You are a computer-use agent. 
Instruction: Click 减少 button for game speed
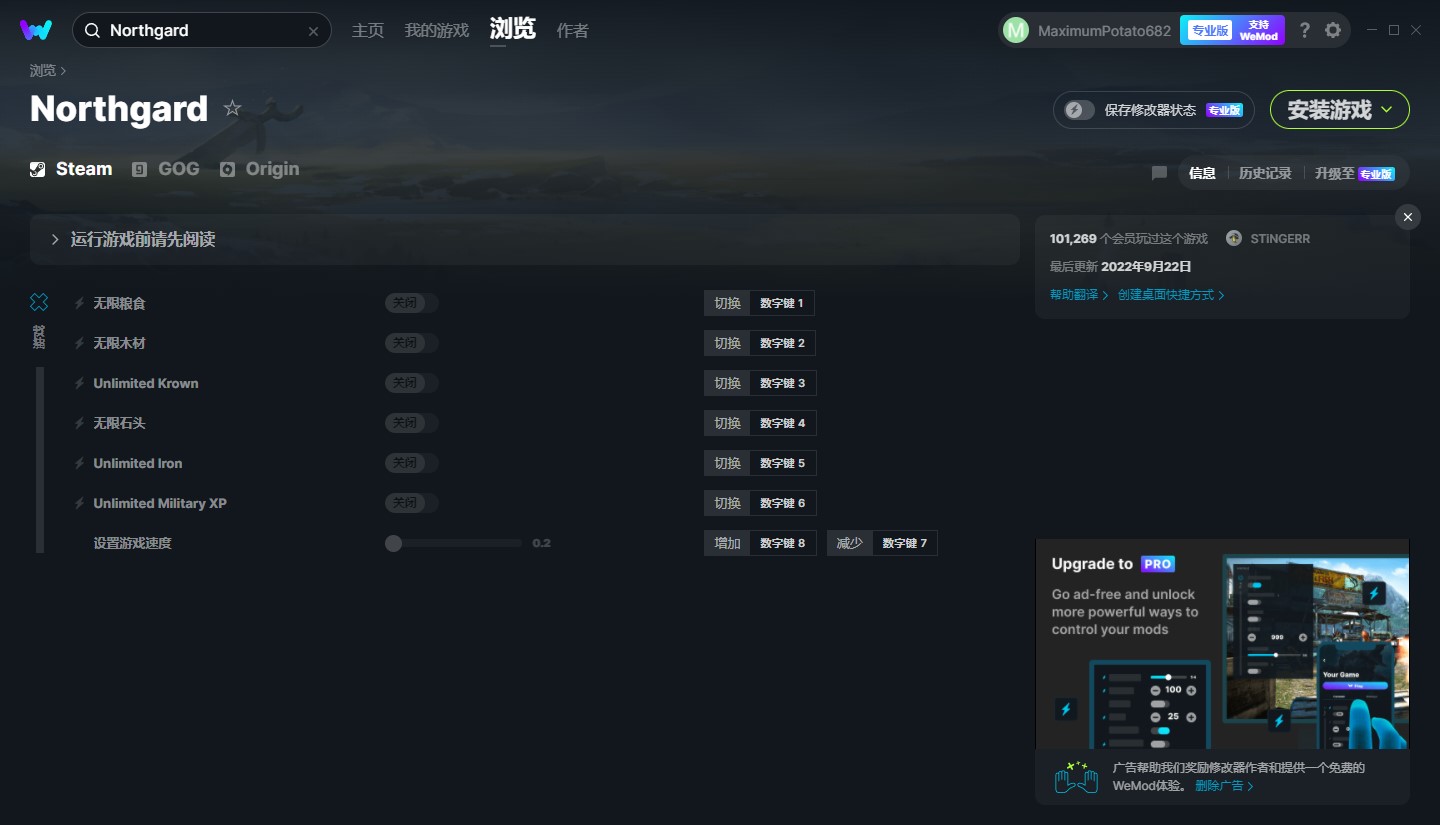(850, 543)
